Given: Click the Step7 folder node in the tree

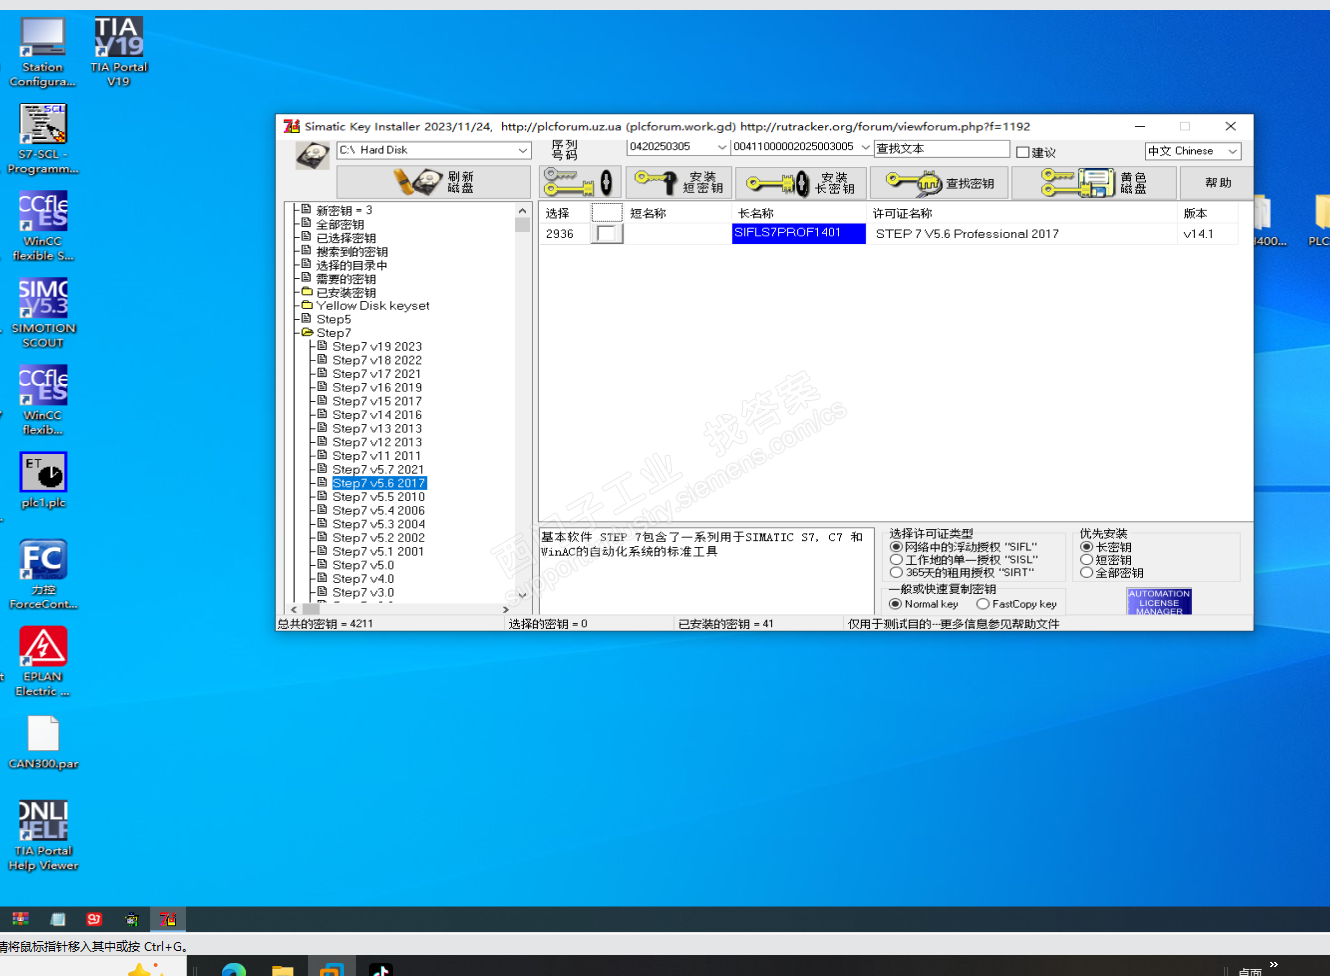Looking at the screenshot, I should click(334, 333).
